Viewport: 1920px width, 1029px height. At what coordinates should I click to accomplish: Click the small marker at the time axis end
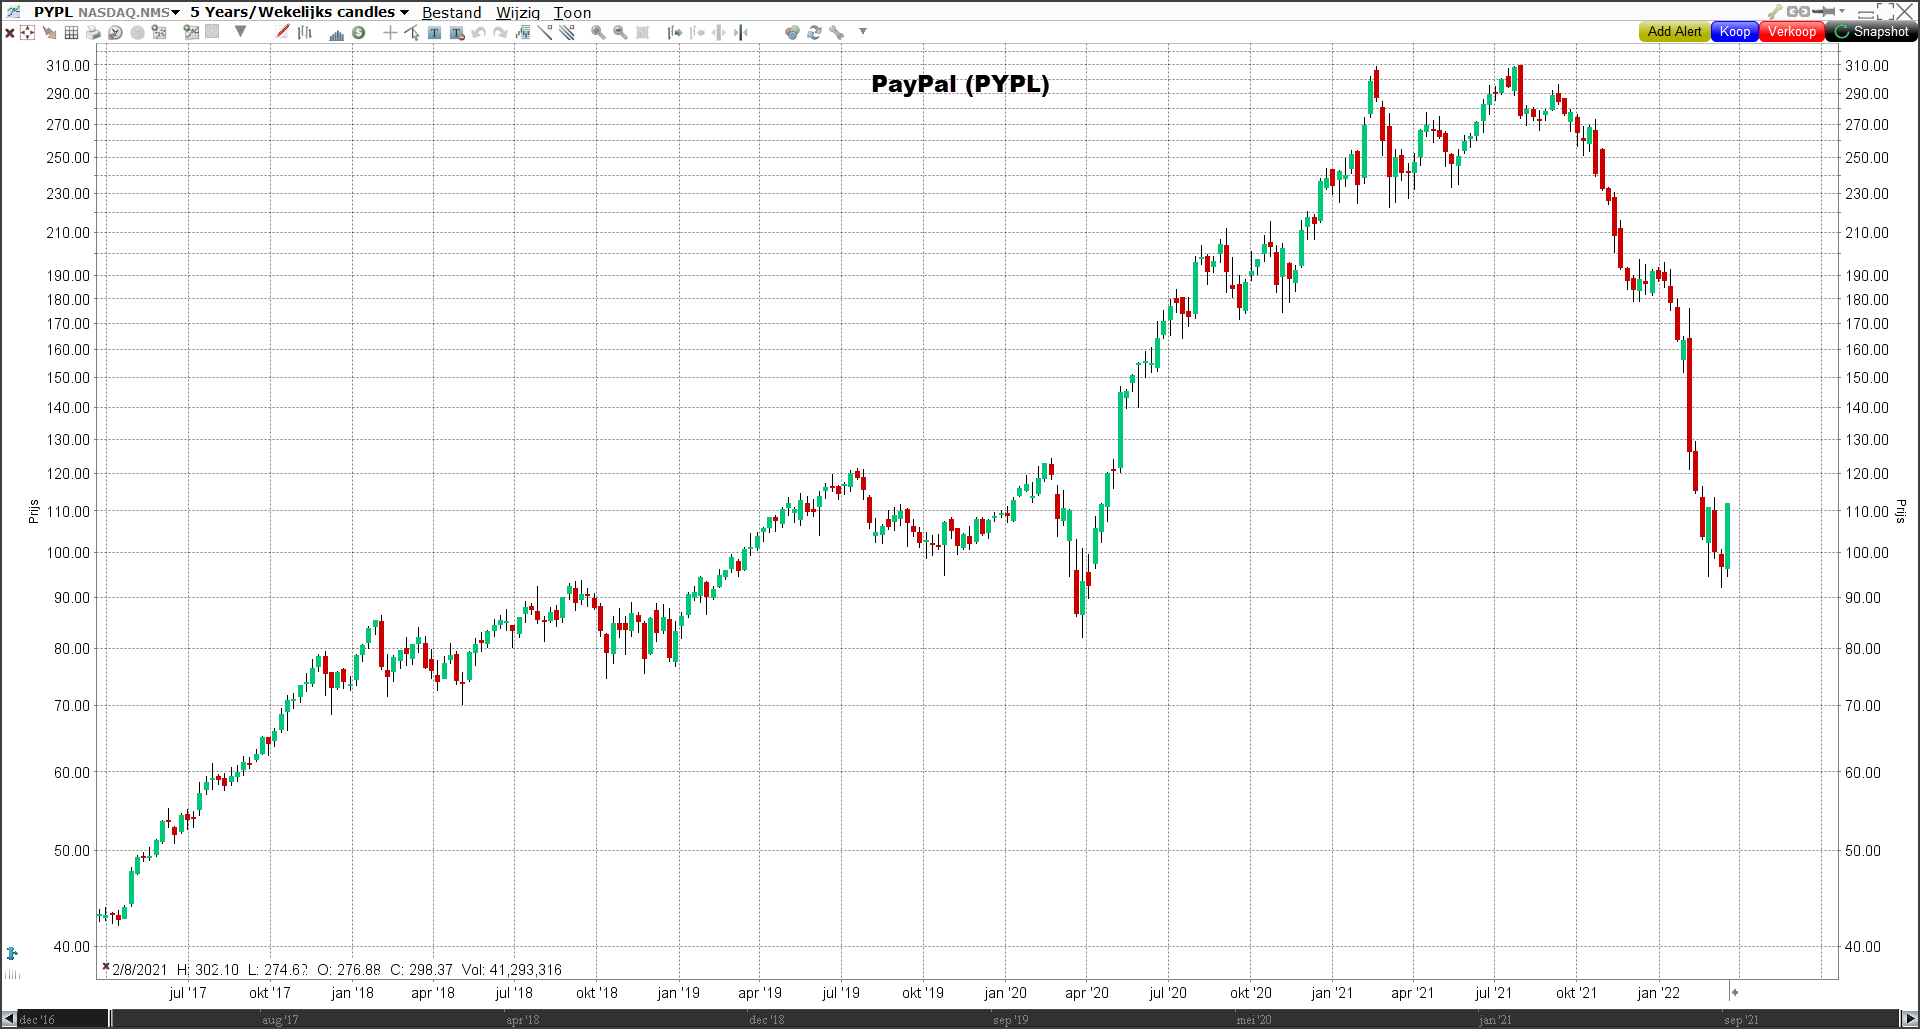click(x=1734, y=993)
